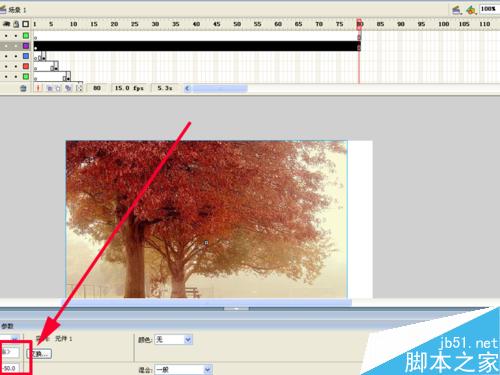Toggle outline square of bottom green layer
The image size is (500, 375).
[26, 77]
